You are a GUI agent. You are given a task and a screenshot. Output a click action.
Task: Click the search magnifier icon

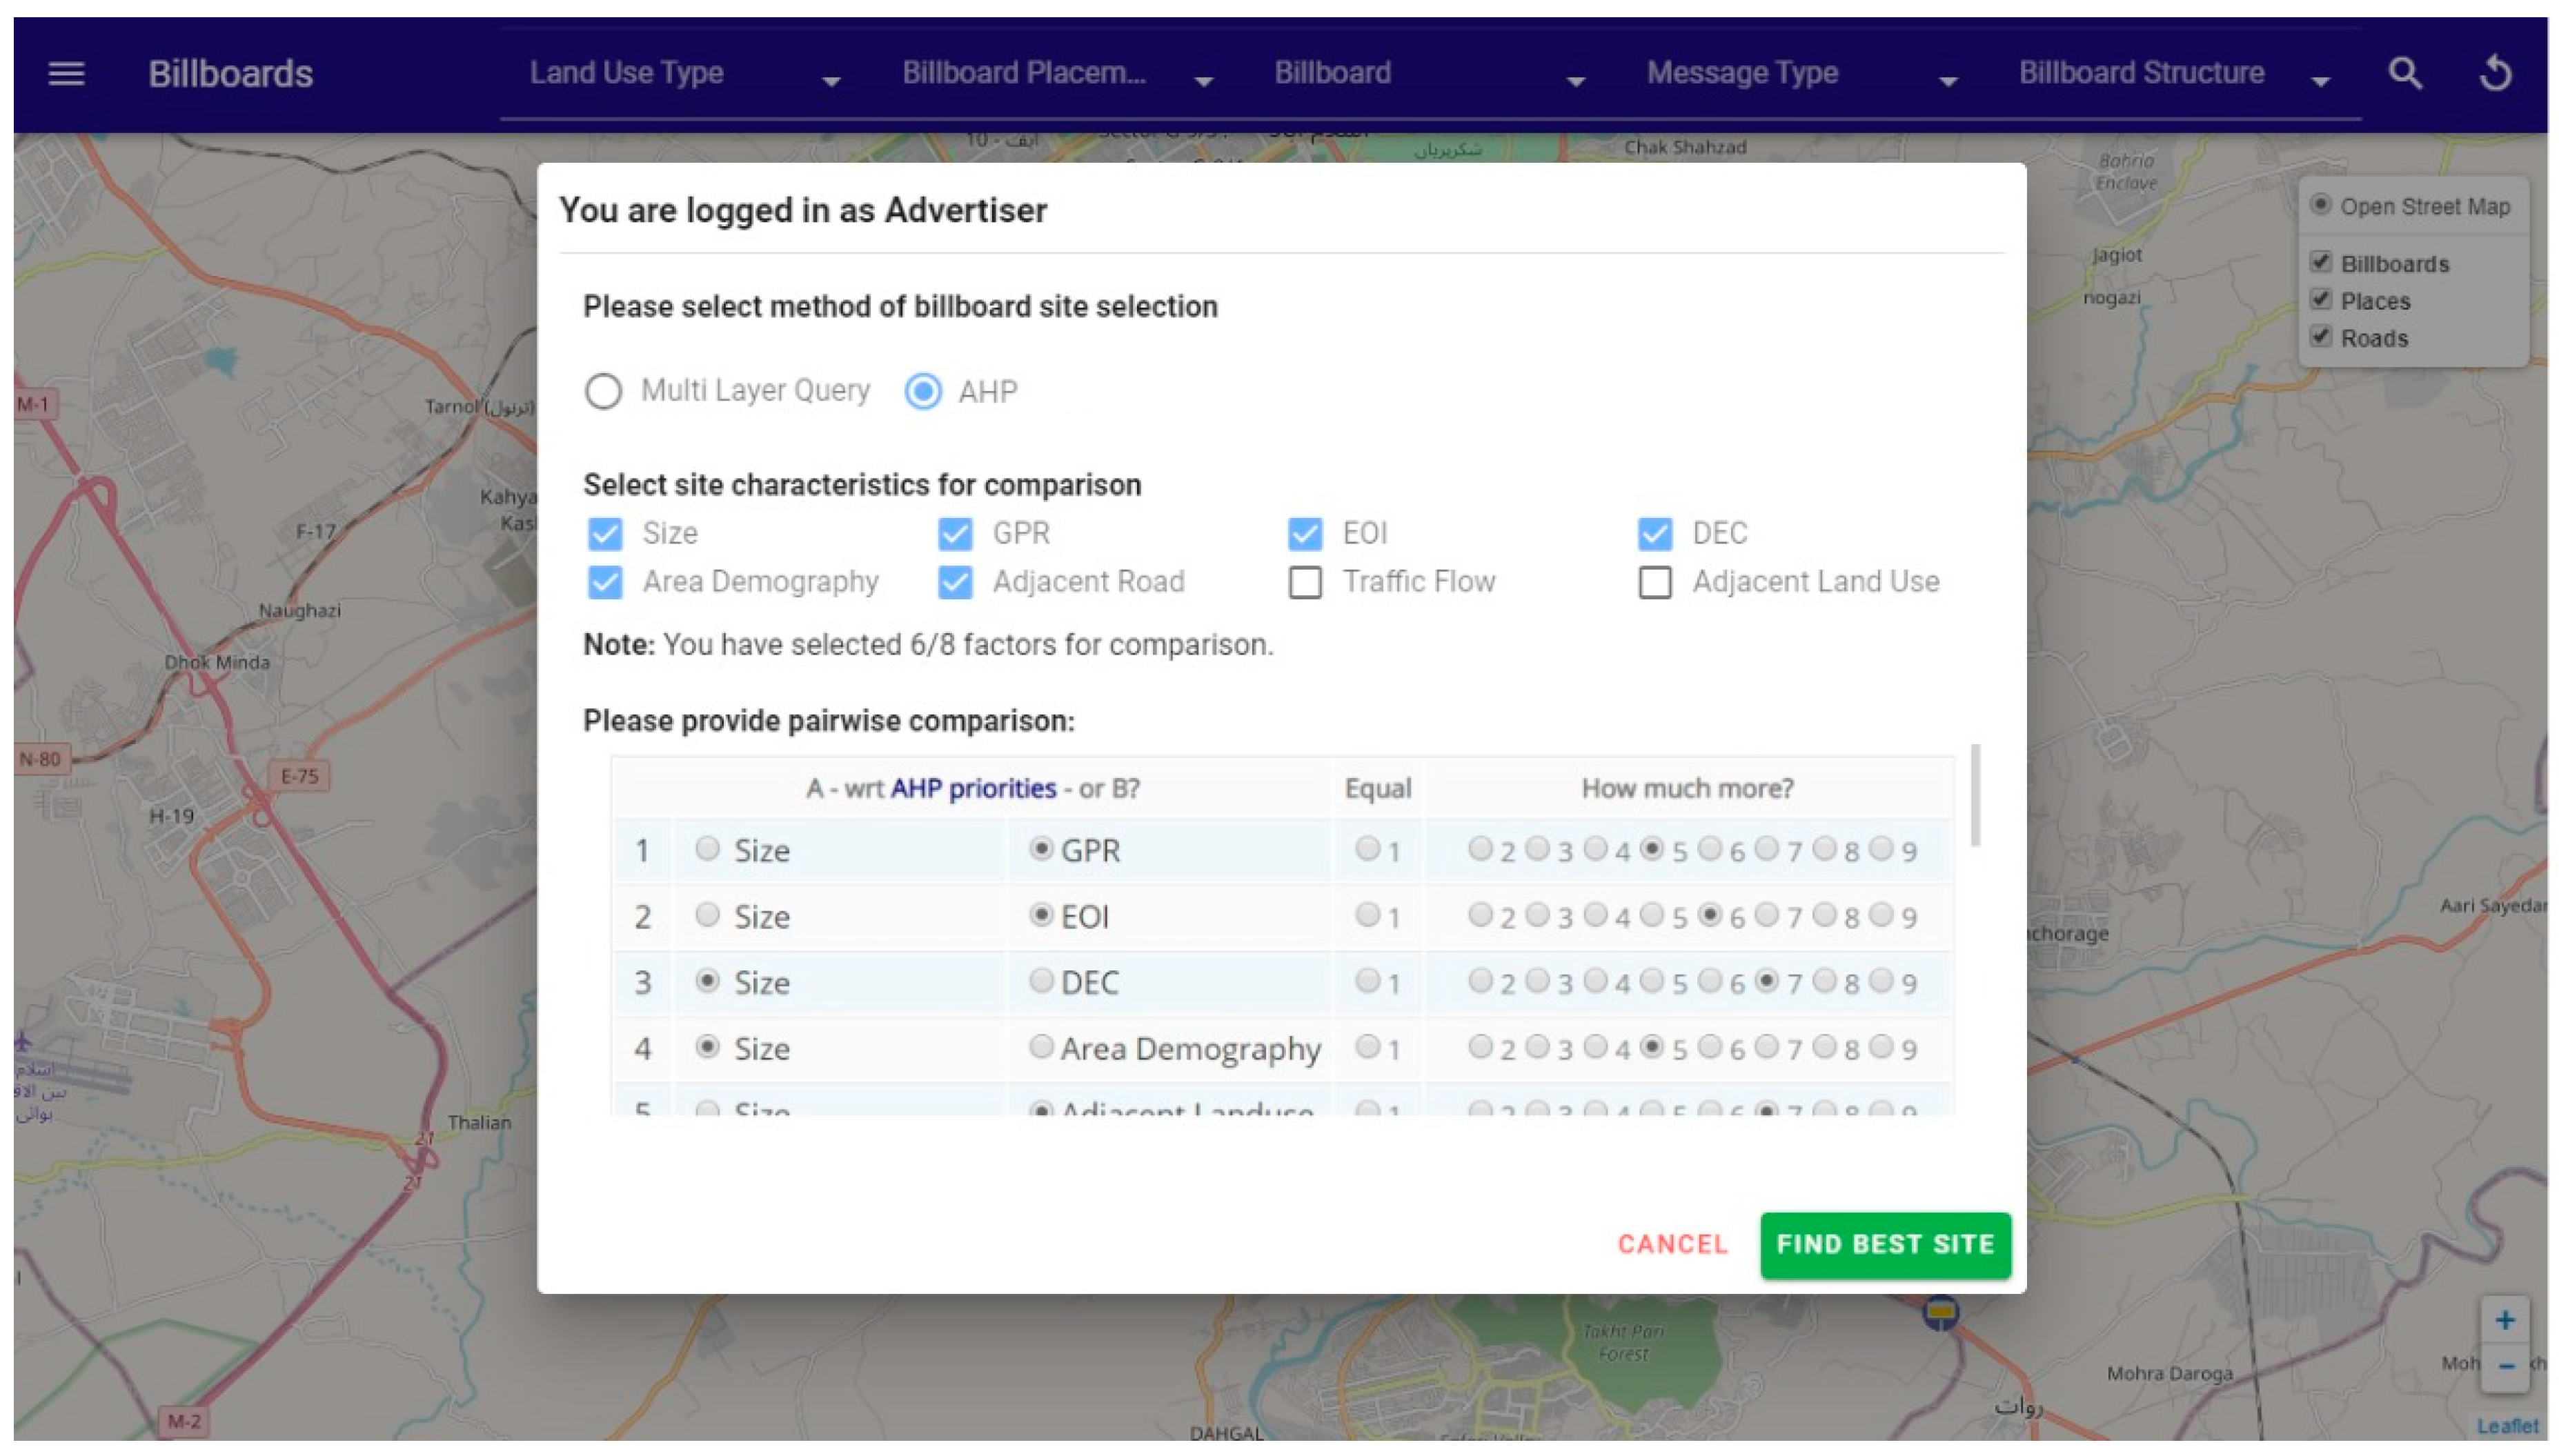click(x=2405, y=74)
